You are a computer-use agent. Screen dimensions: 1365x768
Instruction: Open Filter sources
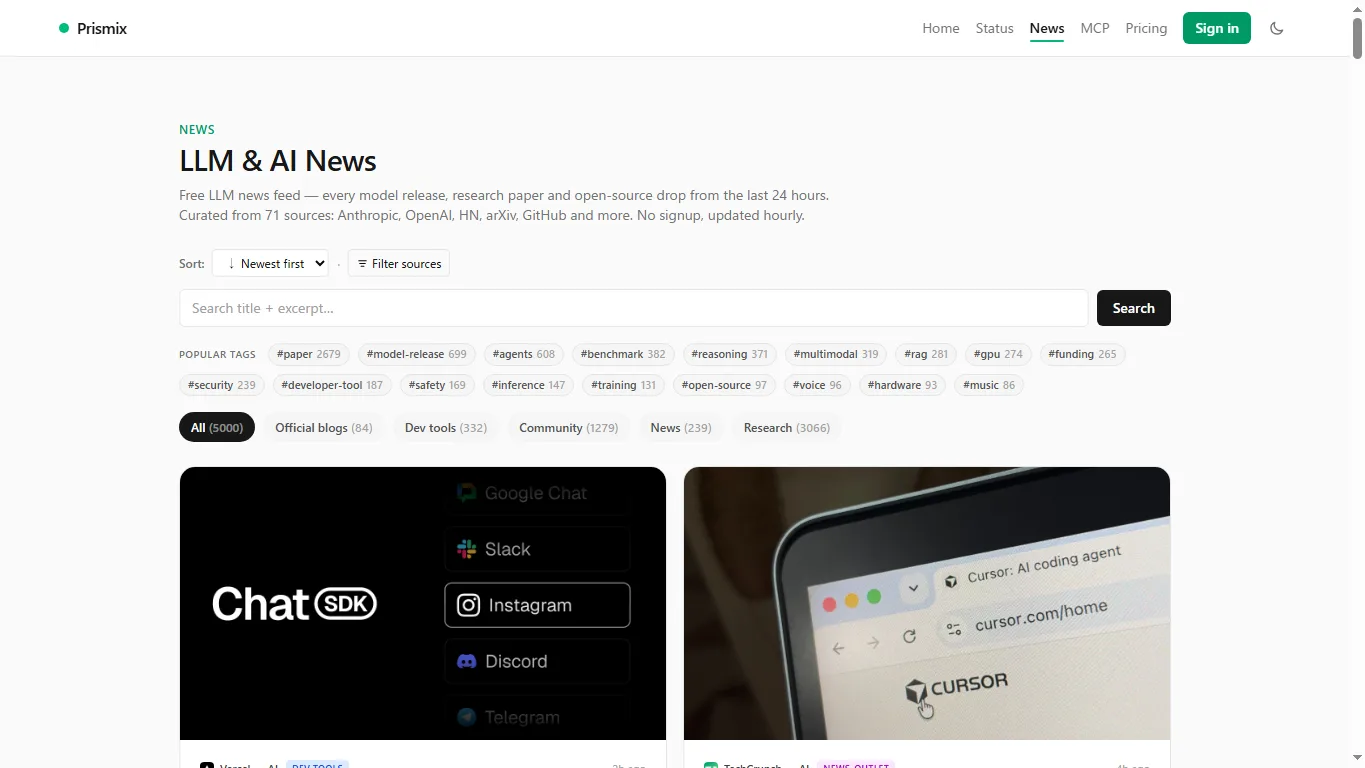pyautogui.click(x=399, y=263)
